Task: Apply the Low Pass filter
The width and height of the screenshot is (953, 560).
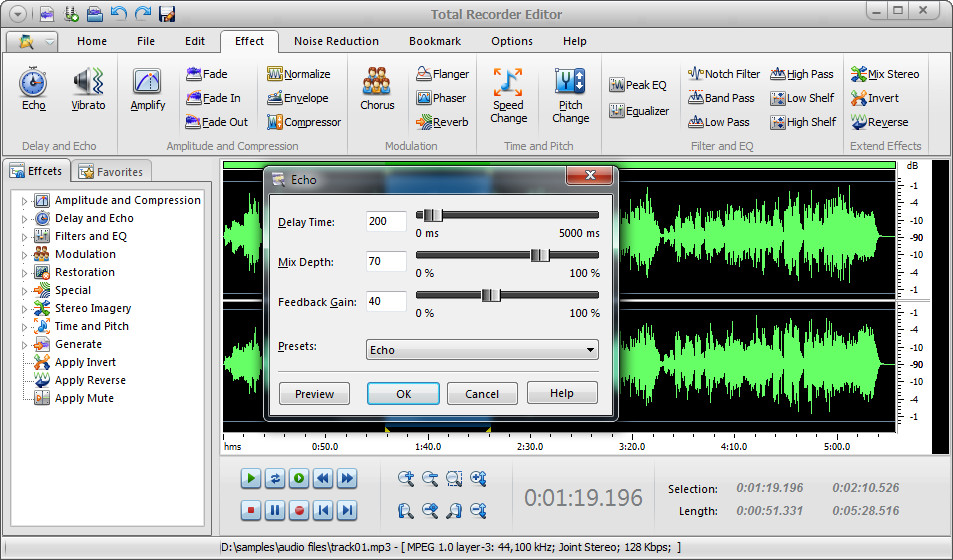Action: [718, 122]
